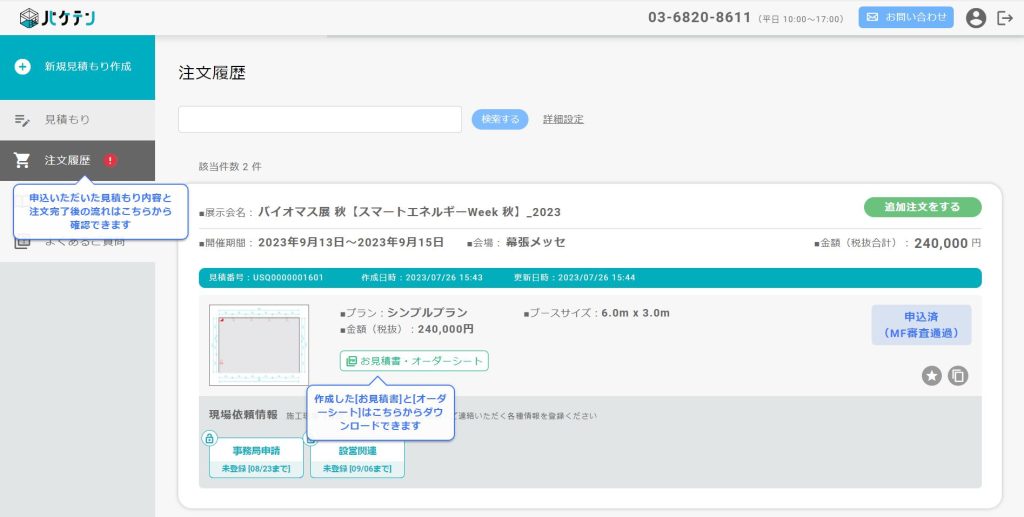Click the 該当件数 2 件 text
1024x517 pixels.
coord(230,166)
